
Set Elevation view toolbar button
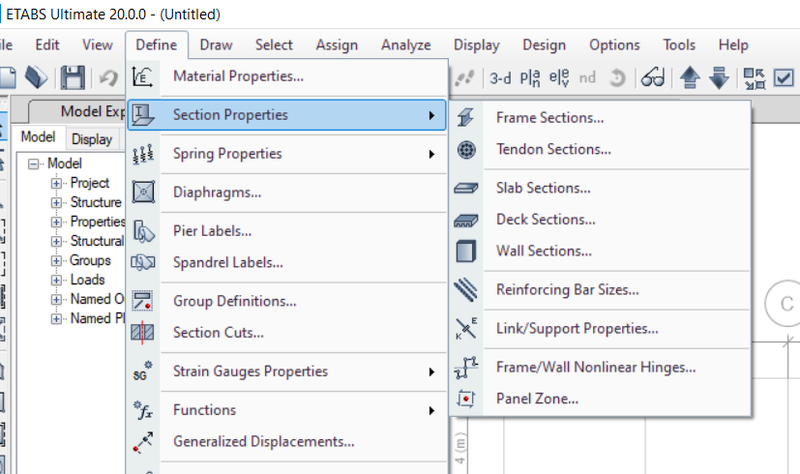tap(559, 78)
